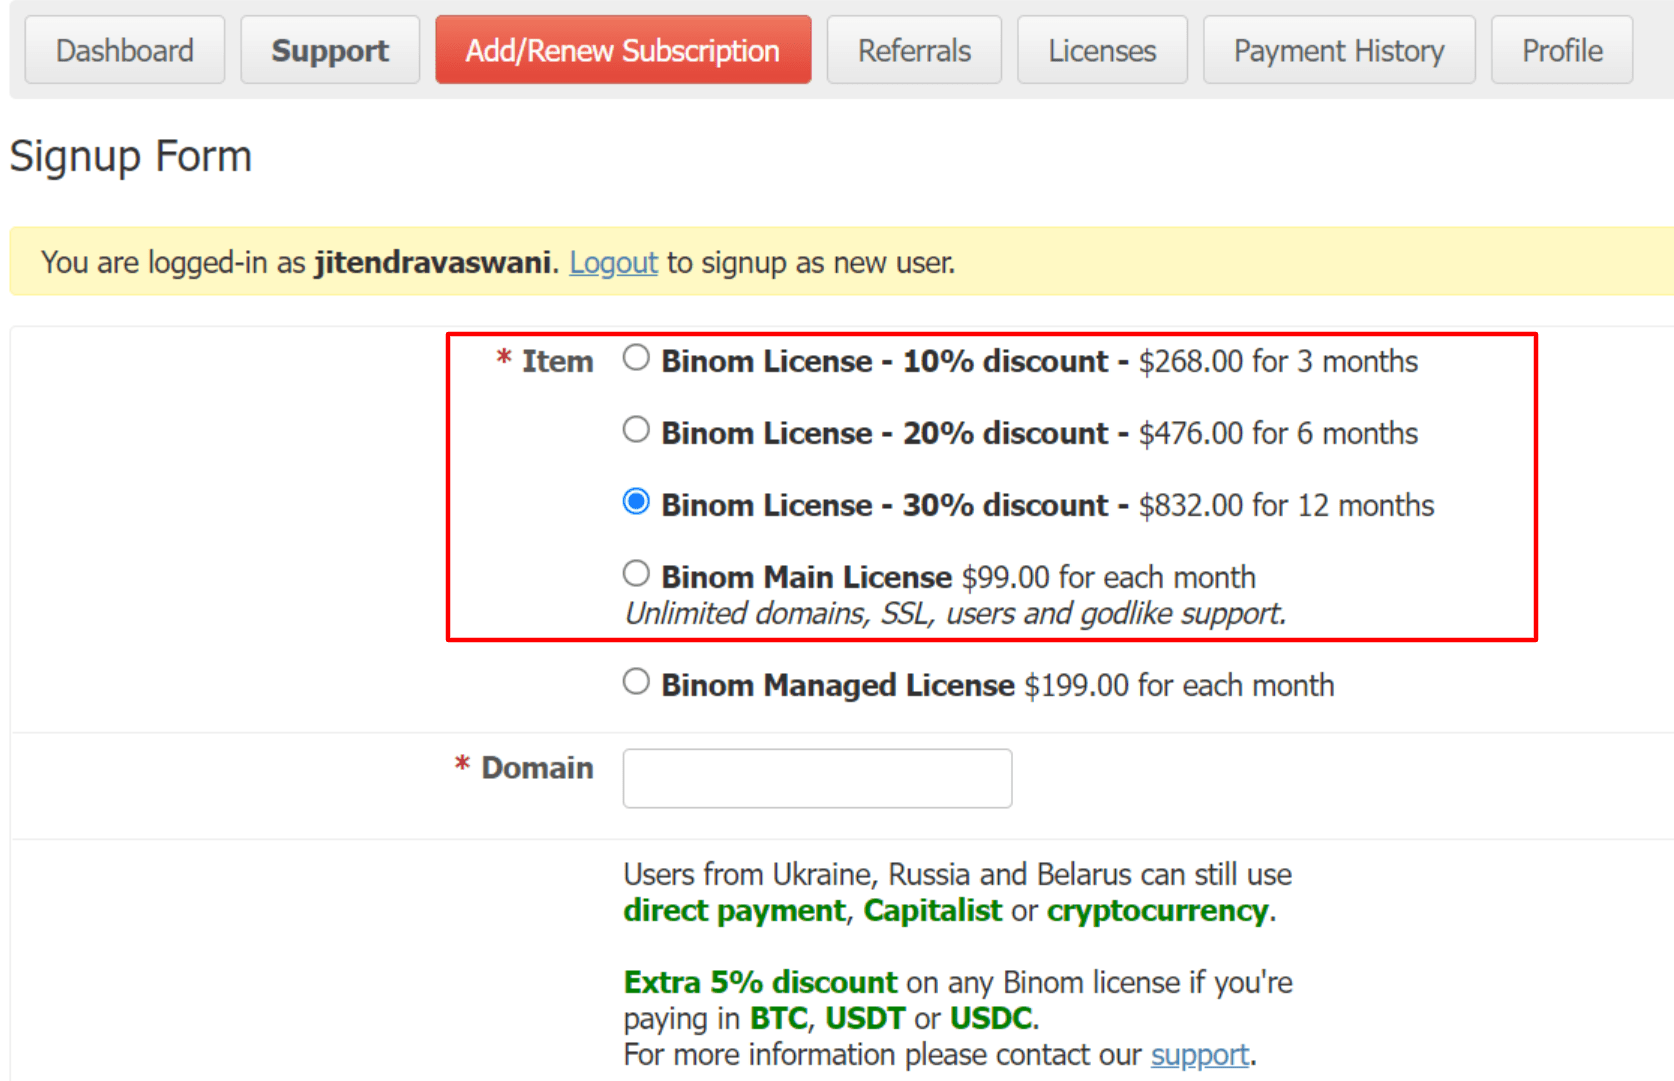Image resolution: width=1674 pixels, height=1081 pixels.
Task: Select the 20% discount 6-month license option
Action: click(x=636, y=429)
